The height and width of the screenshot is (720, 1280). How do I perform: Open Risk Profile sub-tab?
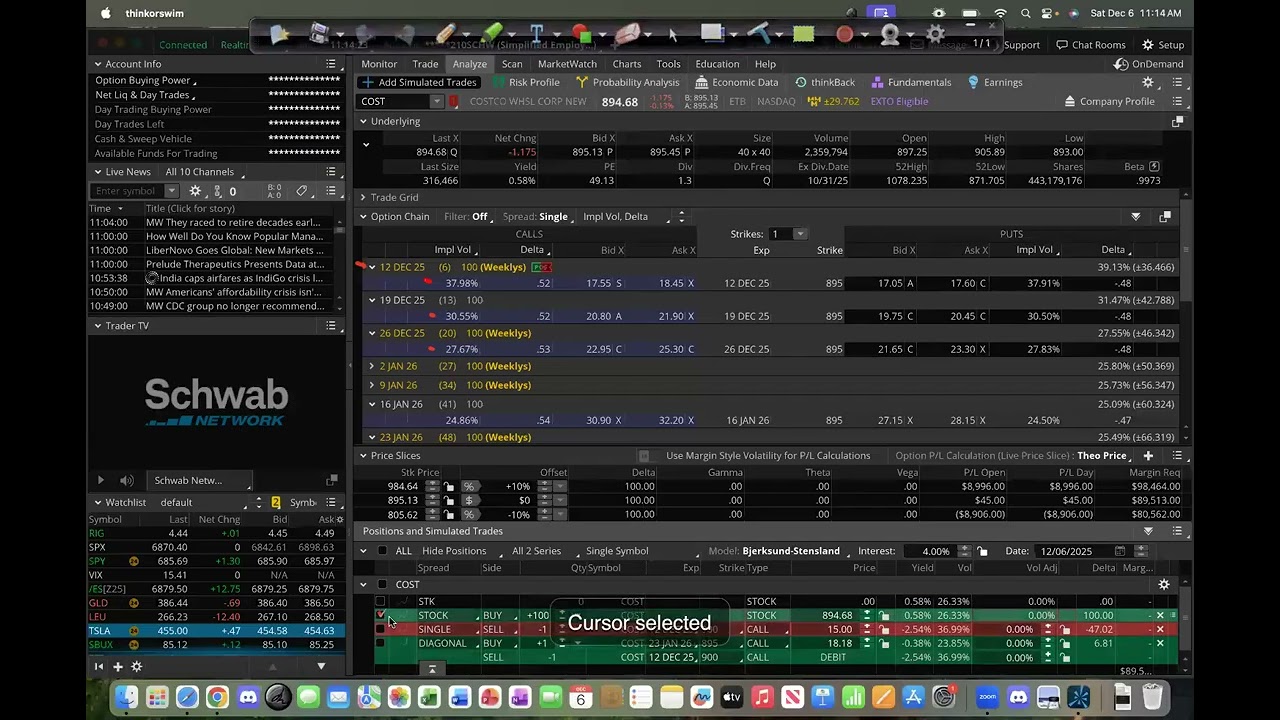tap(525, 82)
